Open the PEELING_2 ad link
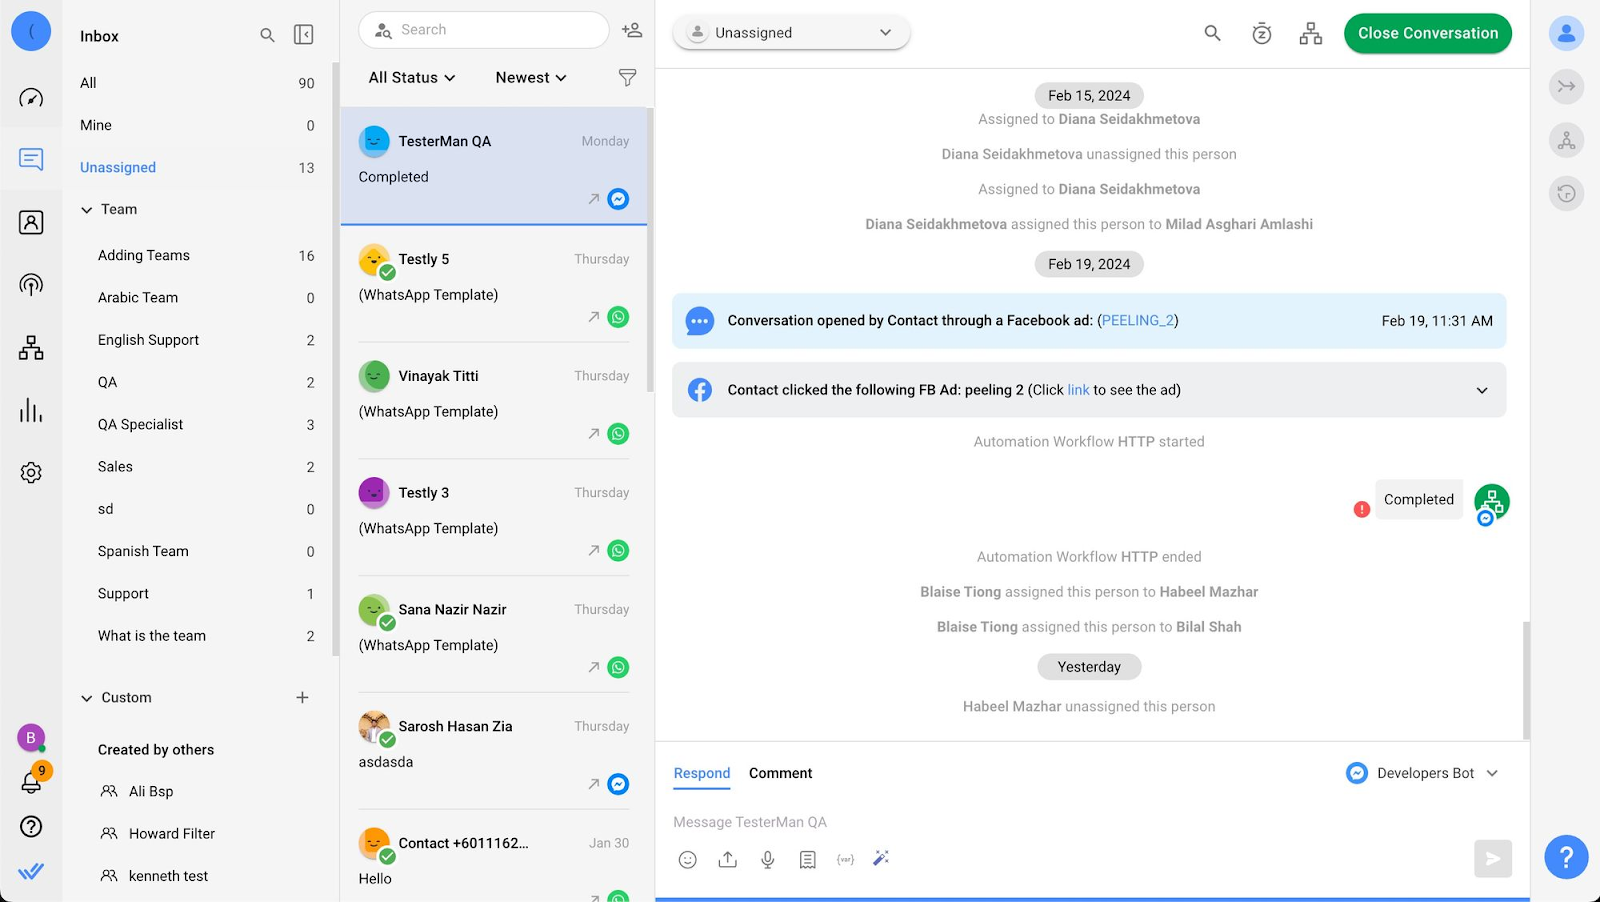 pyautogui.click(x=1137, y=321)
